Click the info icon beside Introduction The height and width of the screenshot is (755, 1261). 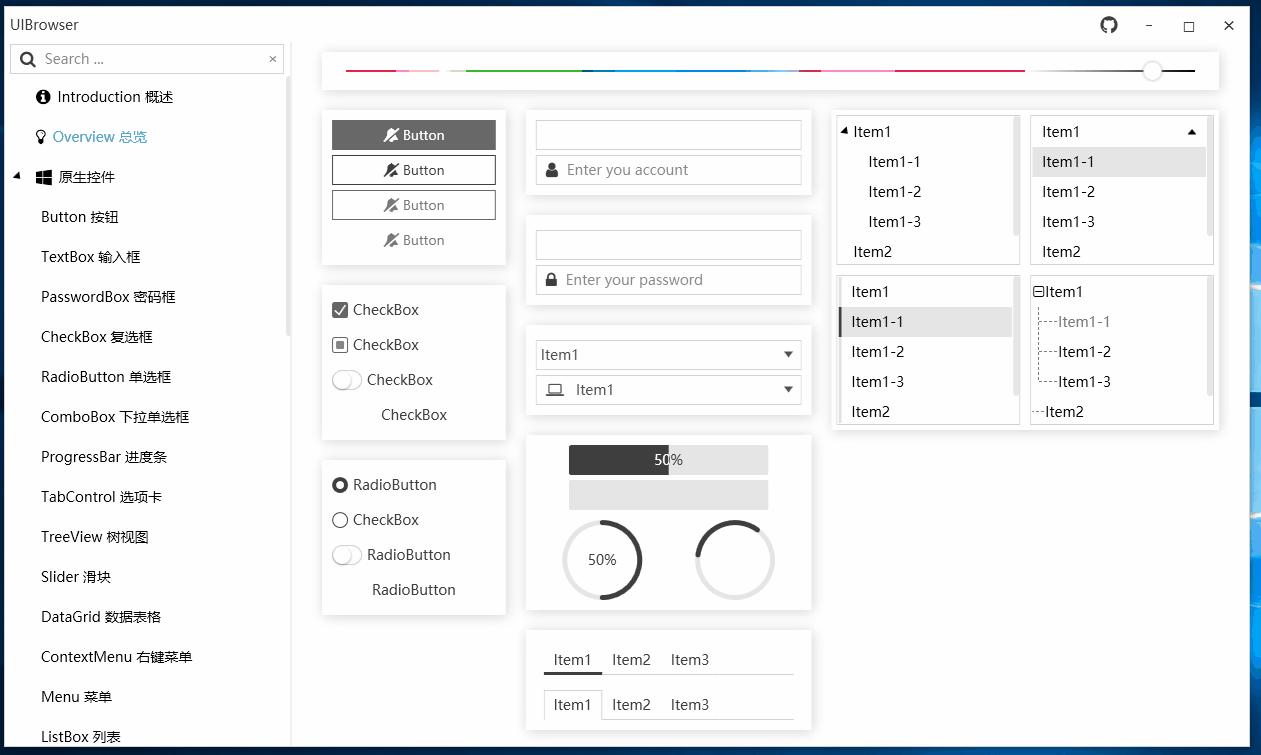(x=43, y=97)
